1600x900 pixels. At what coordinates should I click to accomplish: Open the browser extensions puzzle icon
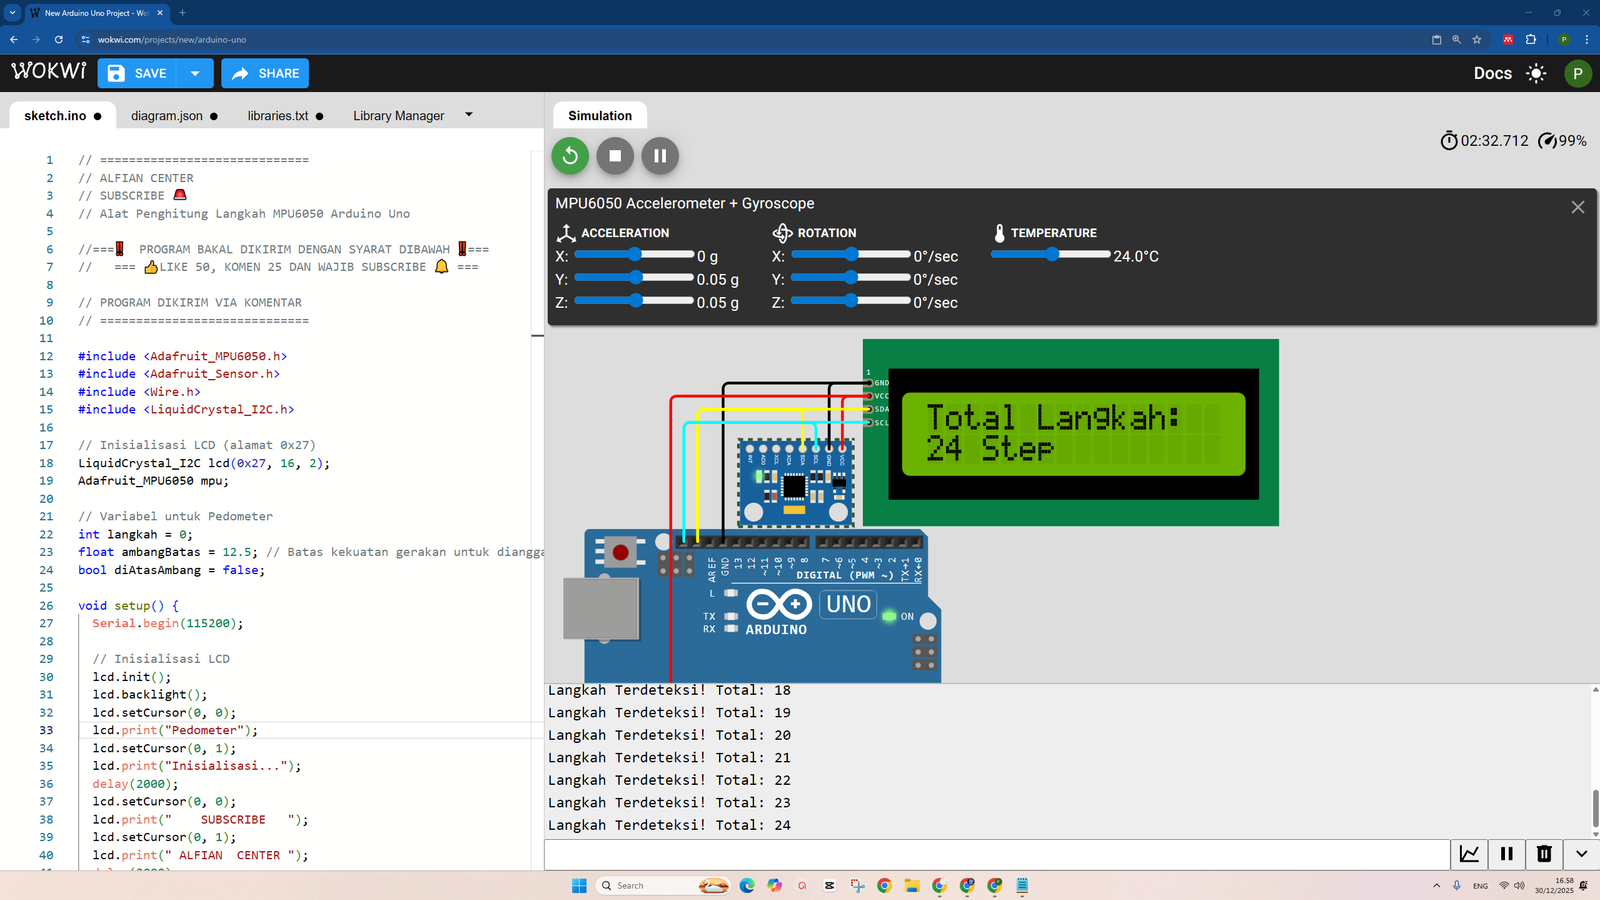pos(1531,40)
